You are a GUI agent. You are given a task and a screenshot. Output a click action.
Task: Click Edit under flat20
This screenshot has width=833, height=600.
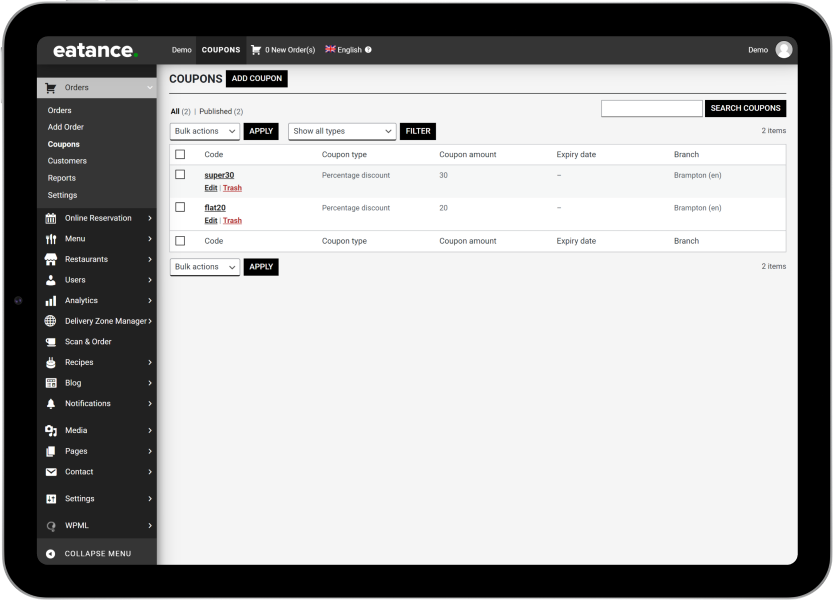point(210,221)
